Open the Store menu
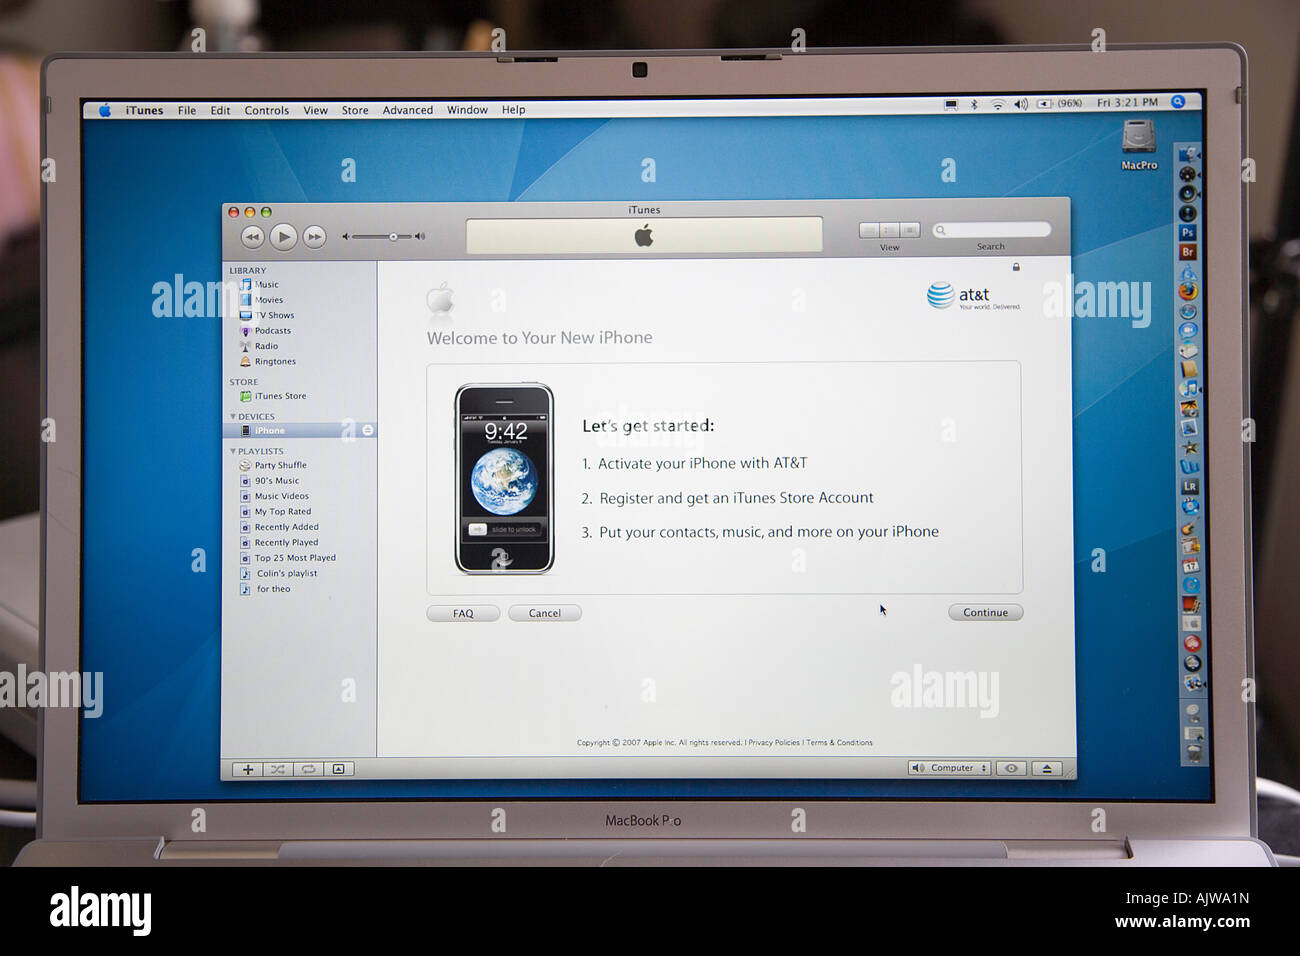 pyautogui.click(x=355, y=111)
